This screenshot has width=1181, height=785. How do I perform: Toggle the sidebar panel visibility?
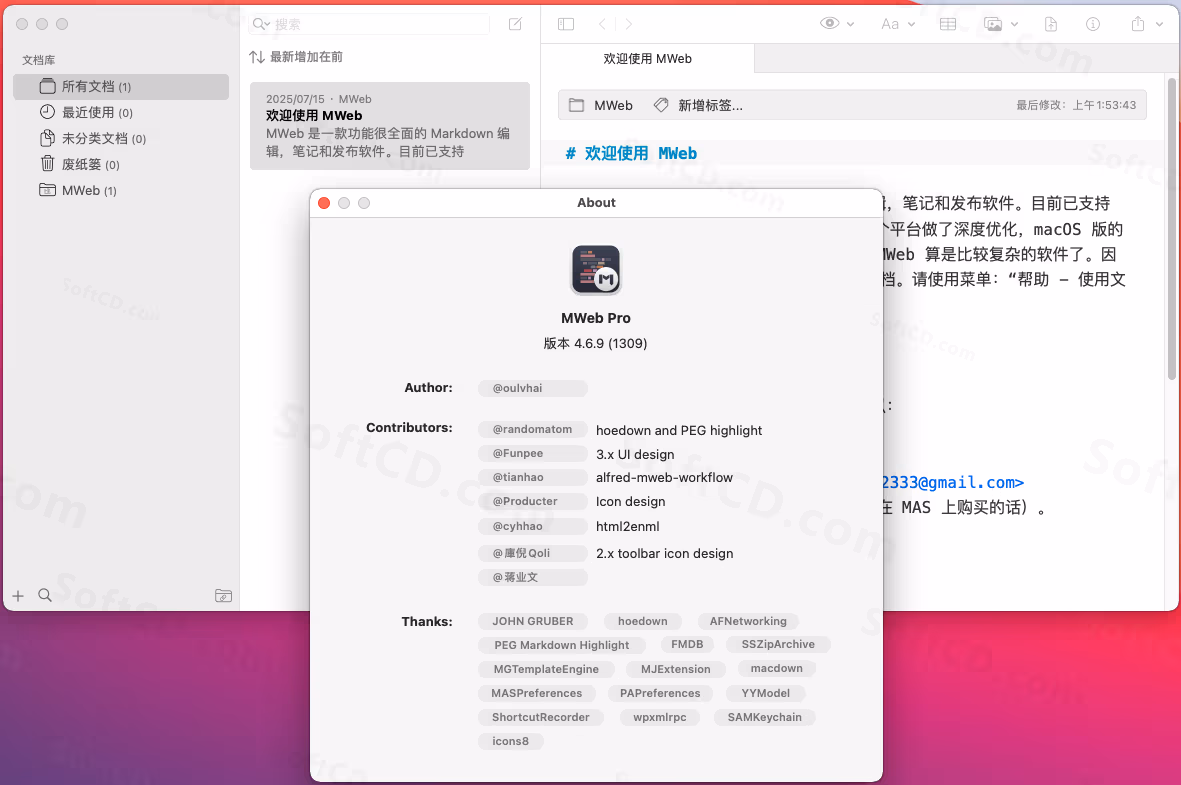coord(566,24)
